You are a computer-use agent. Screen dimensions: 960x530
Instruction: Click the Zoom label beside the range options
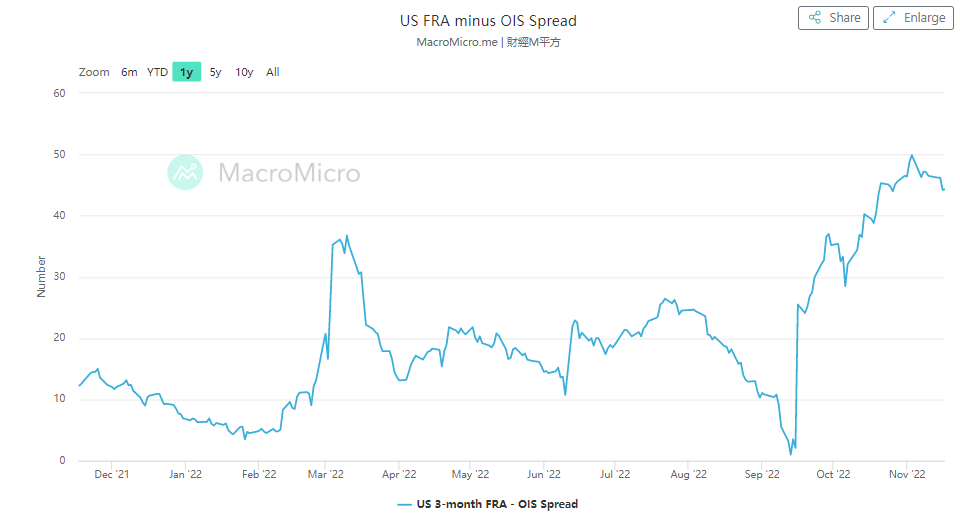(94, 72)
